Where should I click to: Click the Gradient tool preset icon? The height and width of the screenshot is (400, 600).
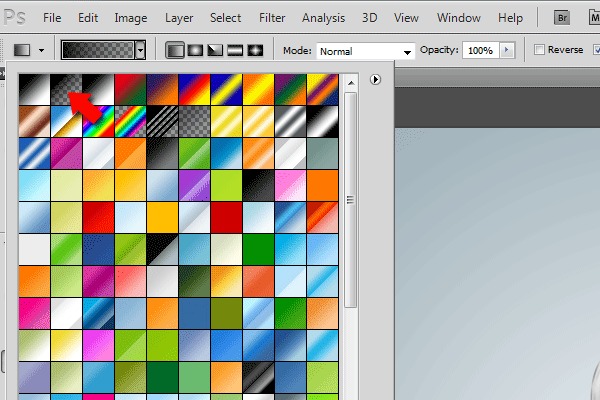coord(22,50)
